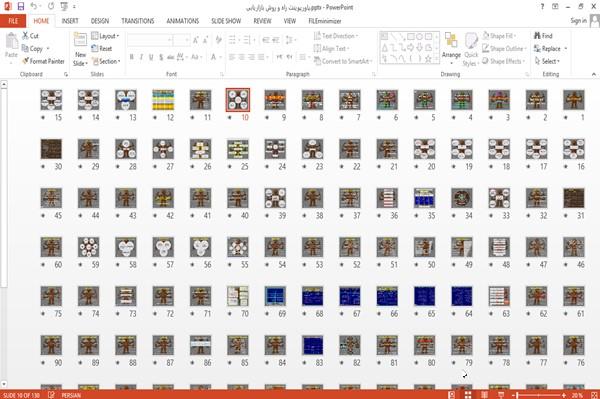This screenshot has width=600, height=399.
Task: Click the PERSIAN language indicator
Action: [71, 395]
